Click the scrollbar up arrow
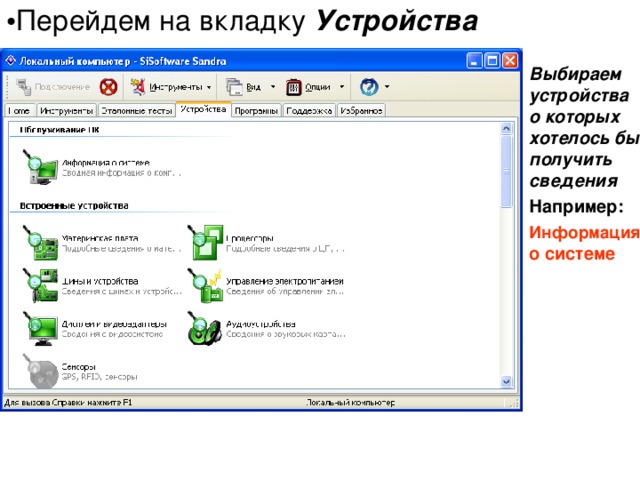 click(506, 129)
